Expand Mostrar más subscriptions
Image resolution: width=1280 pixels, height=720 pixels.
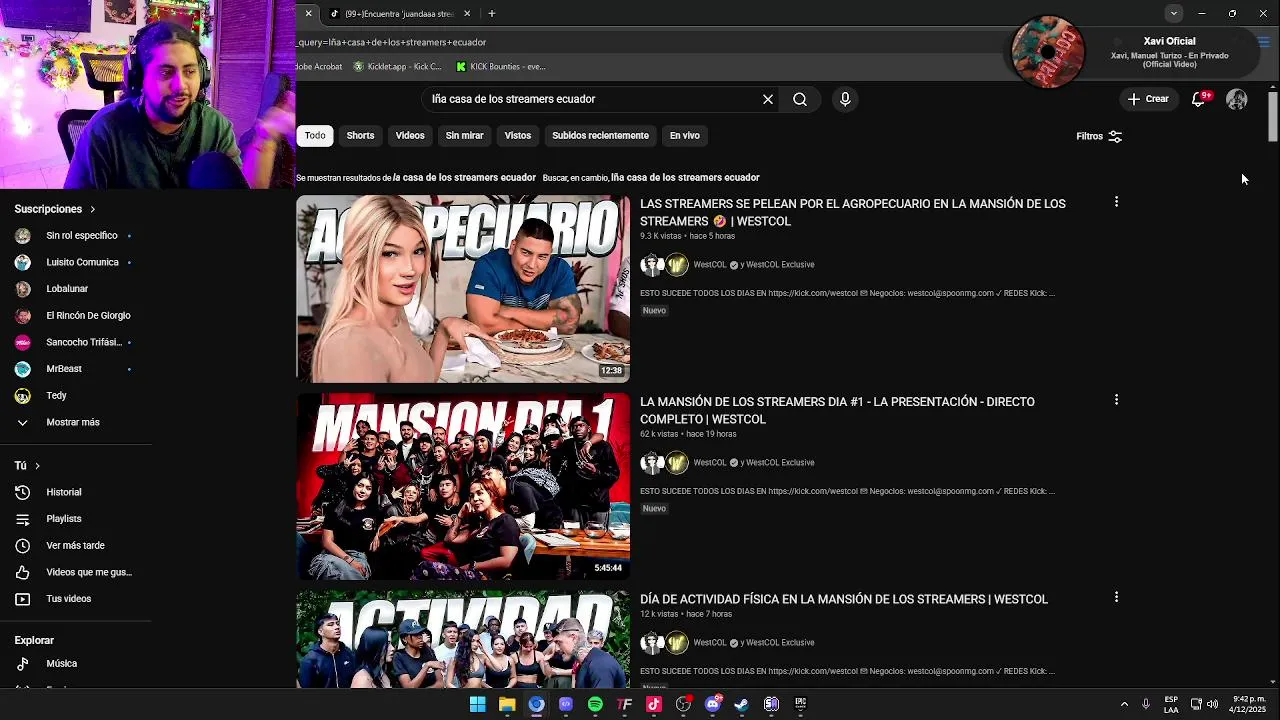click(x=73, y=422)
